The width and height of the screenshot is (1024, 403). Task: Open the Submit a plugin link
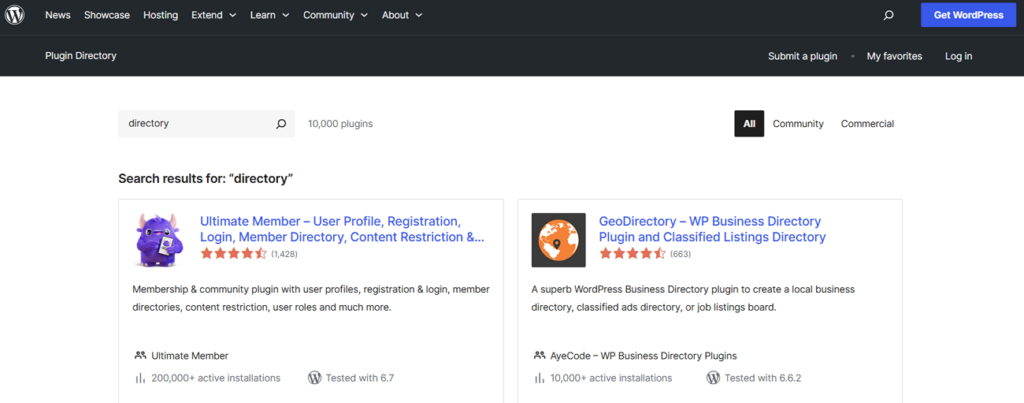point(802,56)
